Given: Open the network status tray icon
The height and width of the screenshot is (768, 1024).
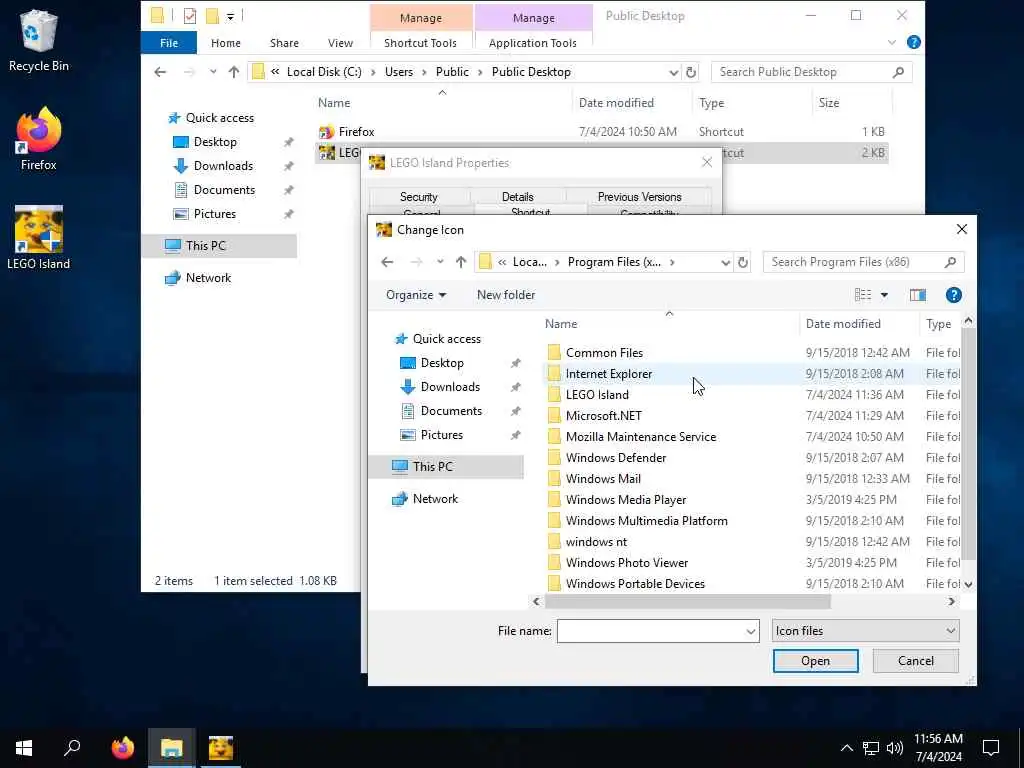Looking at the screenshot, I should (871, 748).
